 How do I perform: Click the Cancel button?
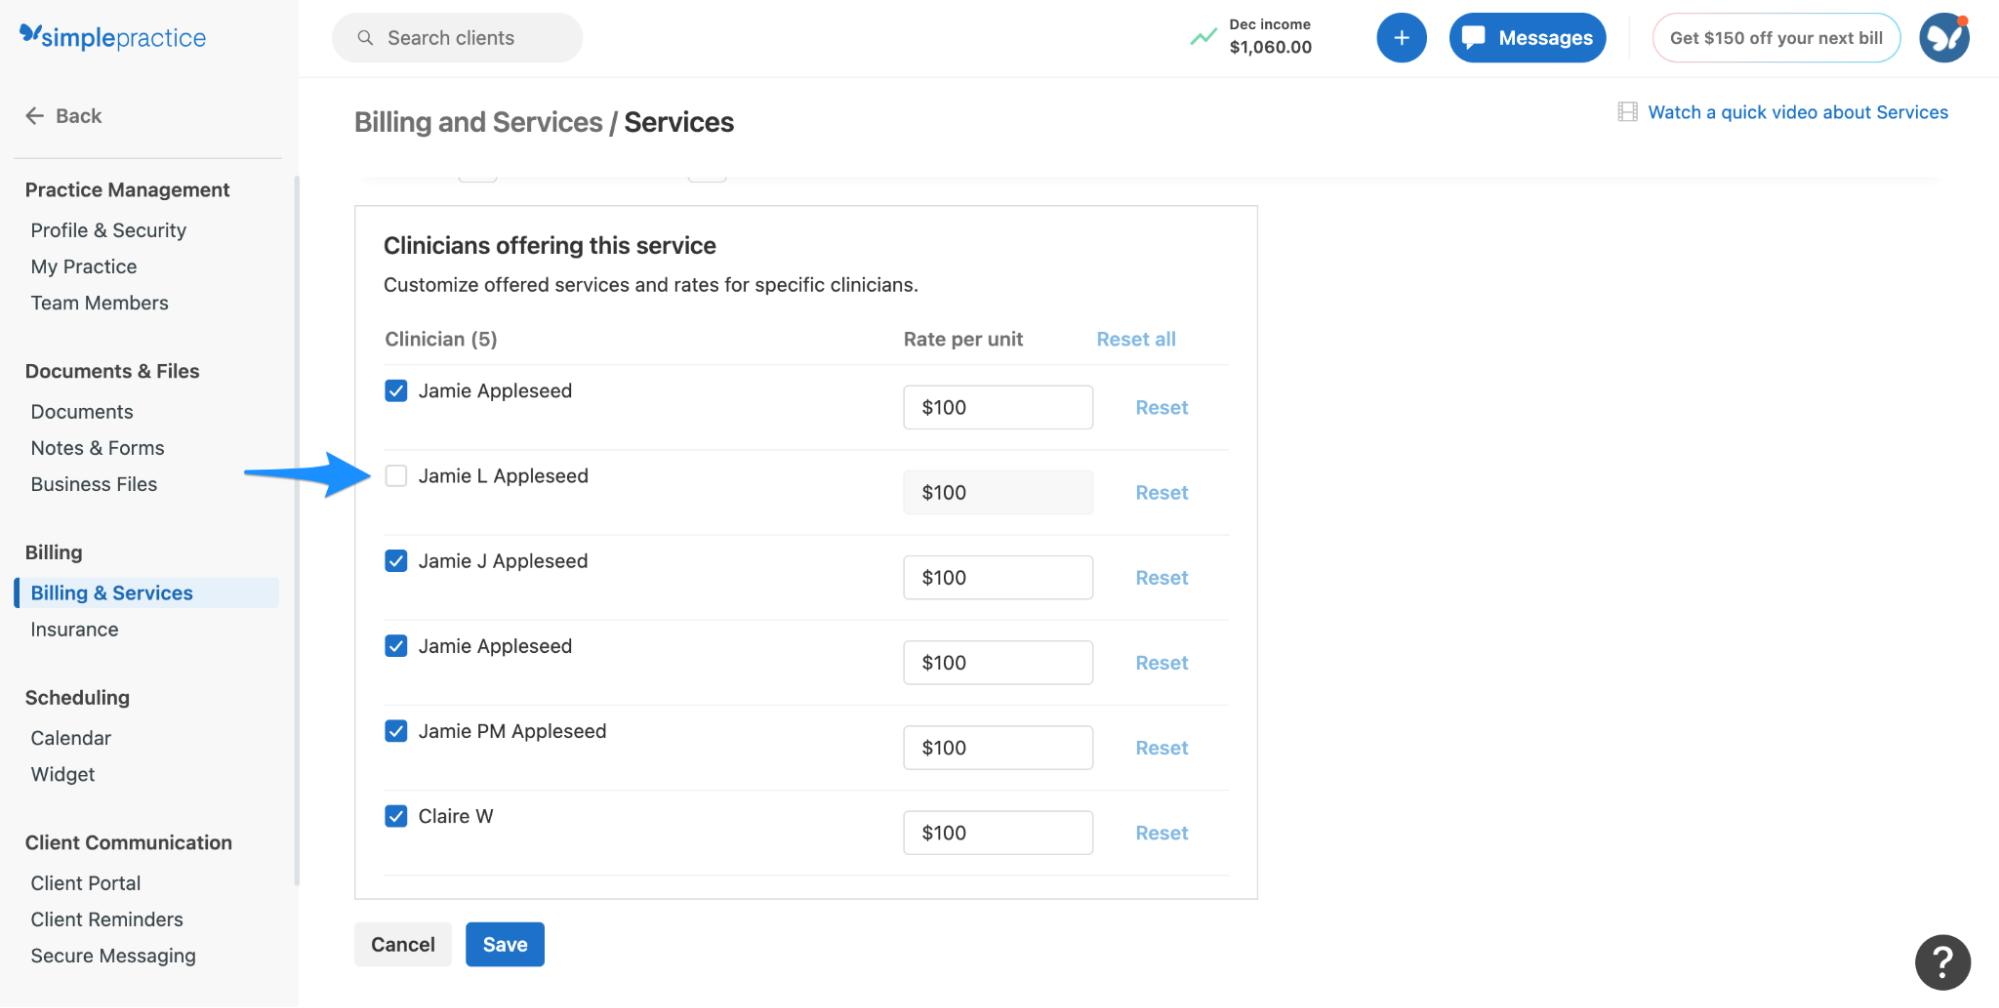(403, 945)
